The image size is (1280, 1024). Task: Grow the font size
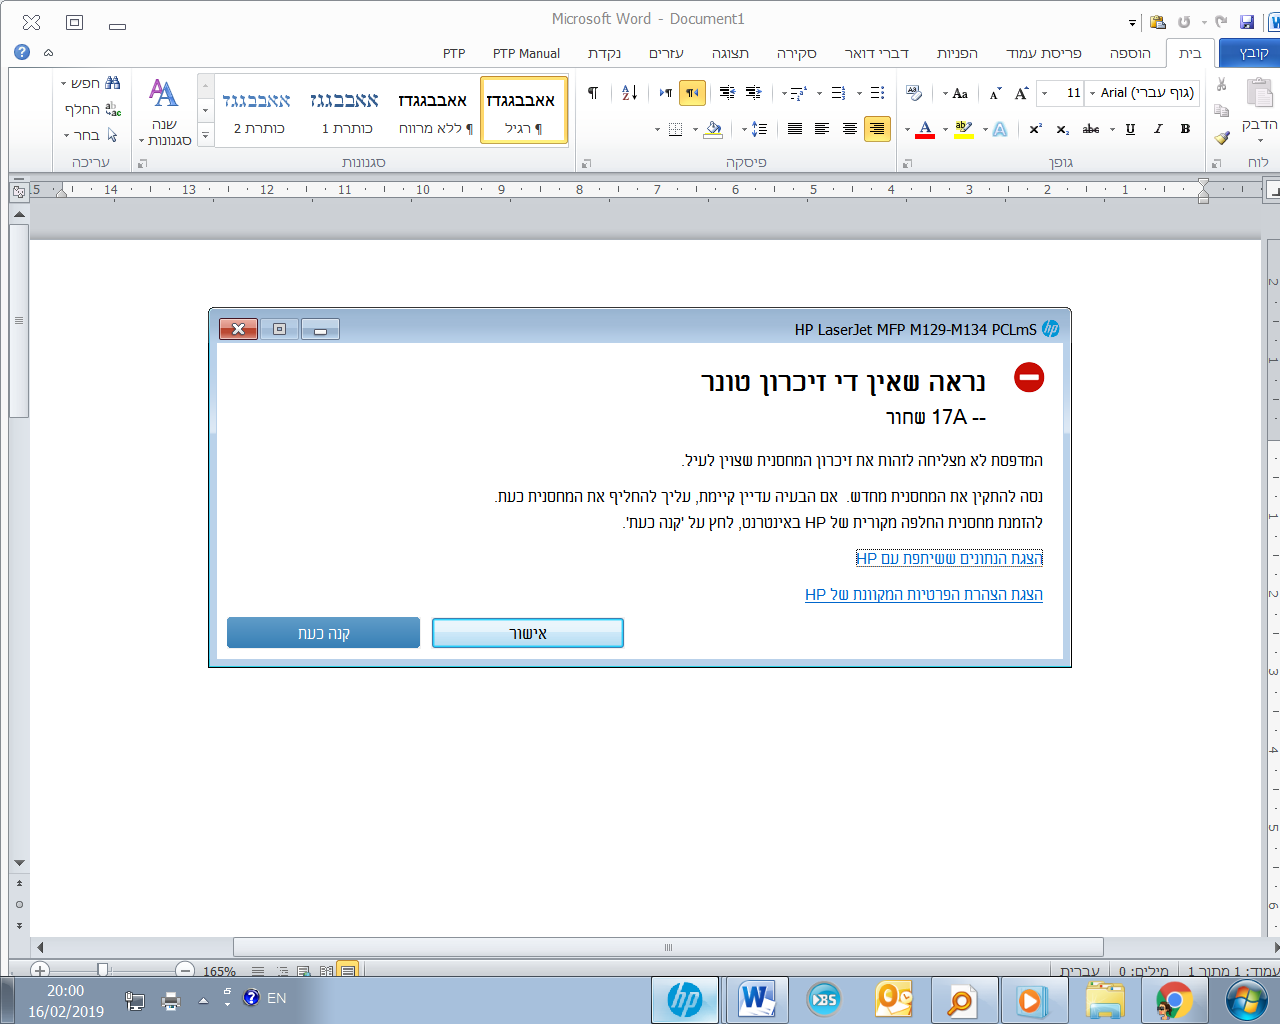(1021, 93)
